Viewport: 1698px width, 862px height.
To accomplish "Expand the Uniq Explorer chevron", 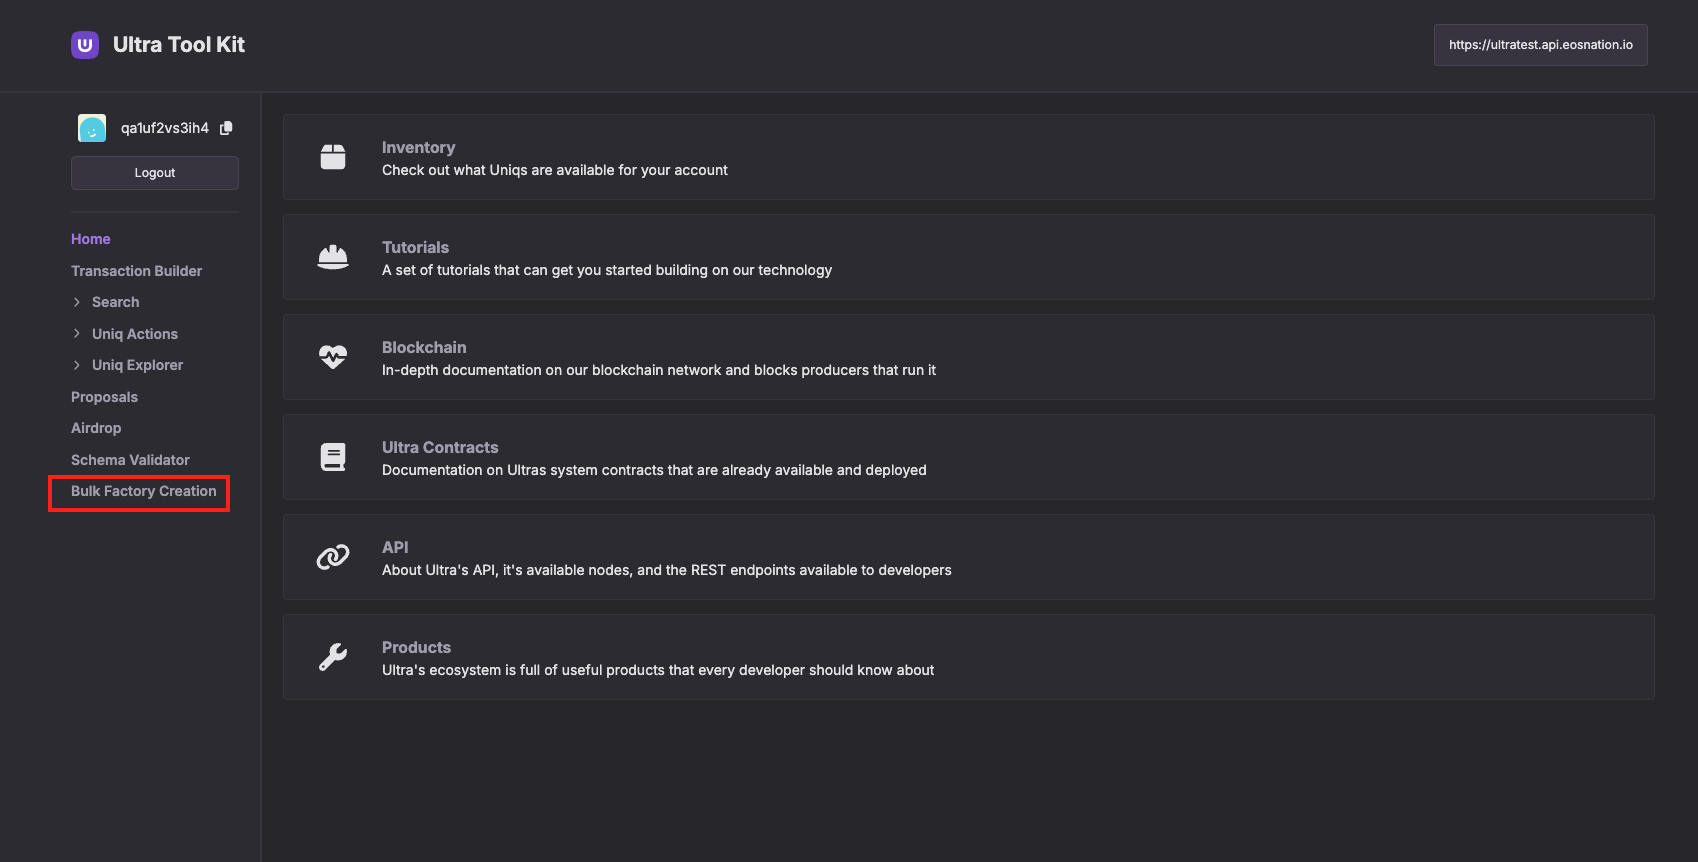I will coord(77,365).
